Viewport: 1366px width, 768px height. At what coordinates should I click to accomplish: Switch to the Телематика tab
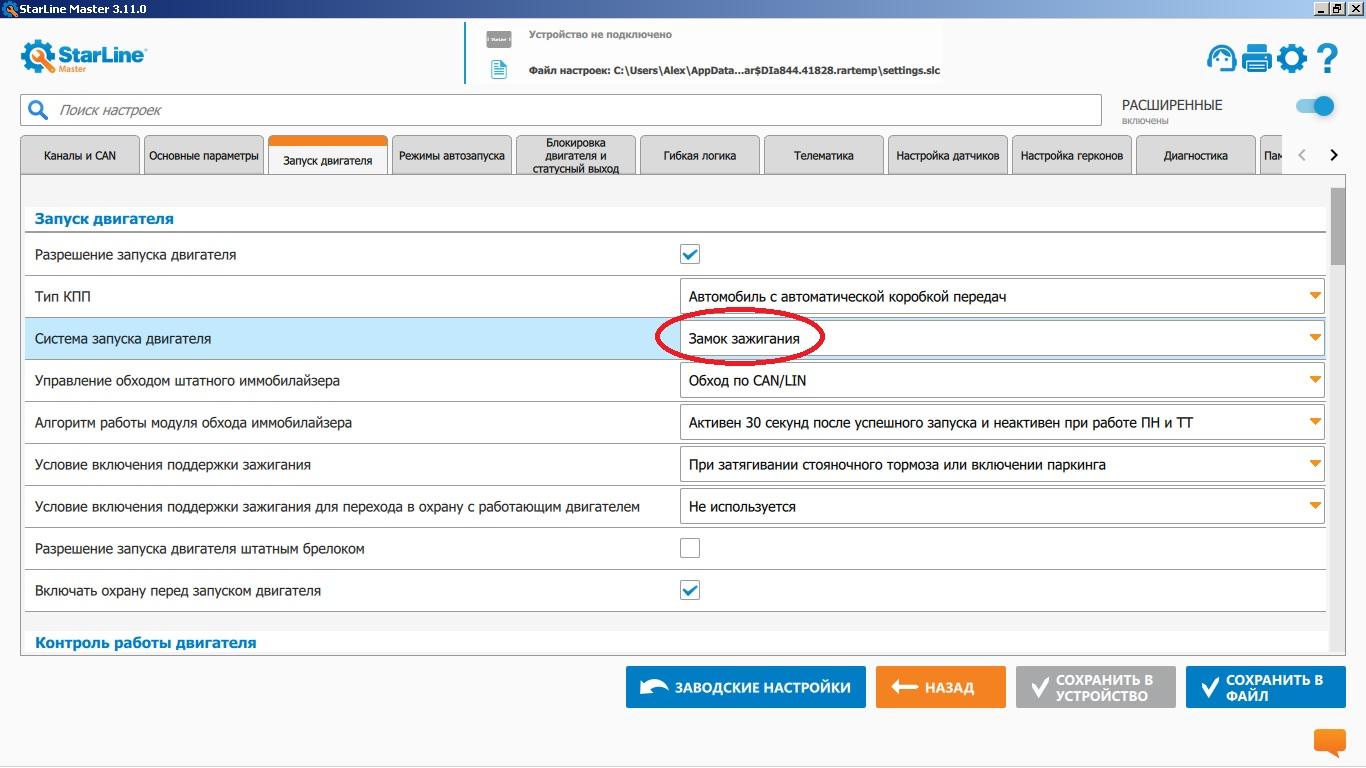coord(823,156)
